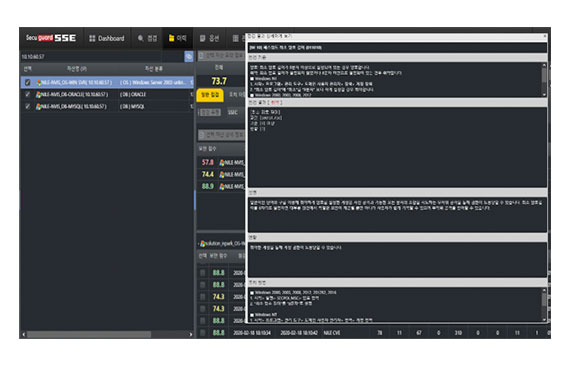
Task: Click the icon of the DB-ORACLE asset
Action: tap(38, 95)
